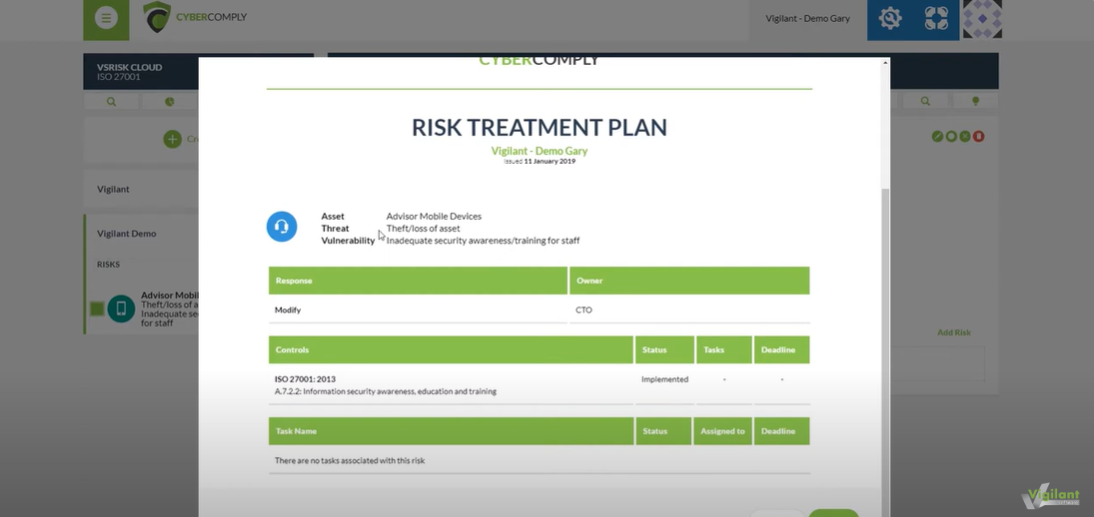Click the green circle icon
The image size is (1094, 517).
[951, 137]
